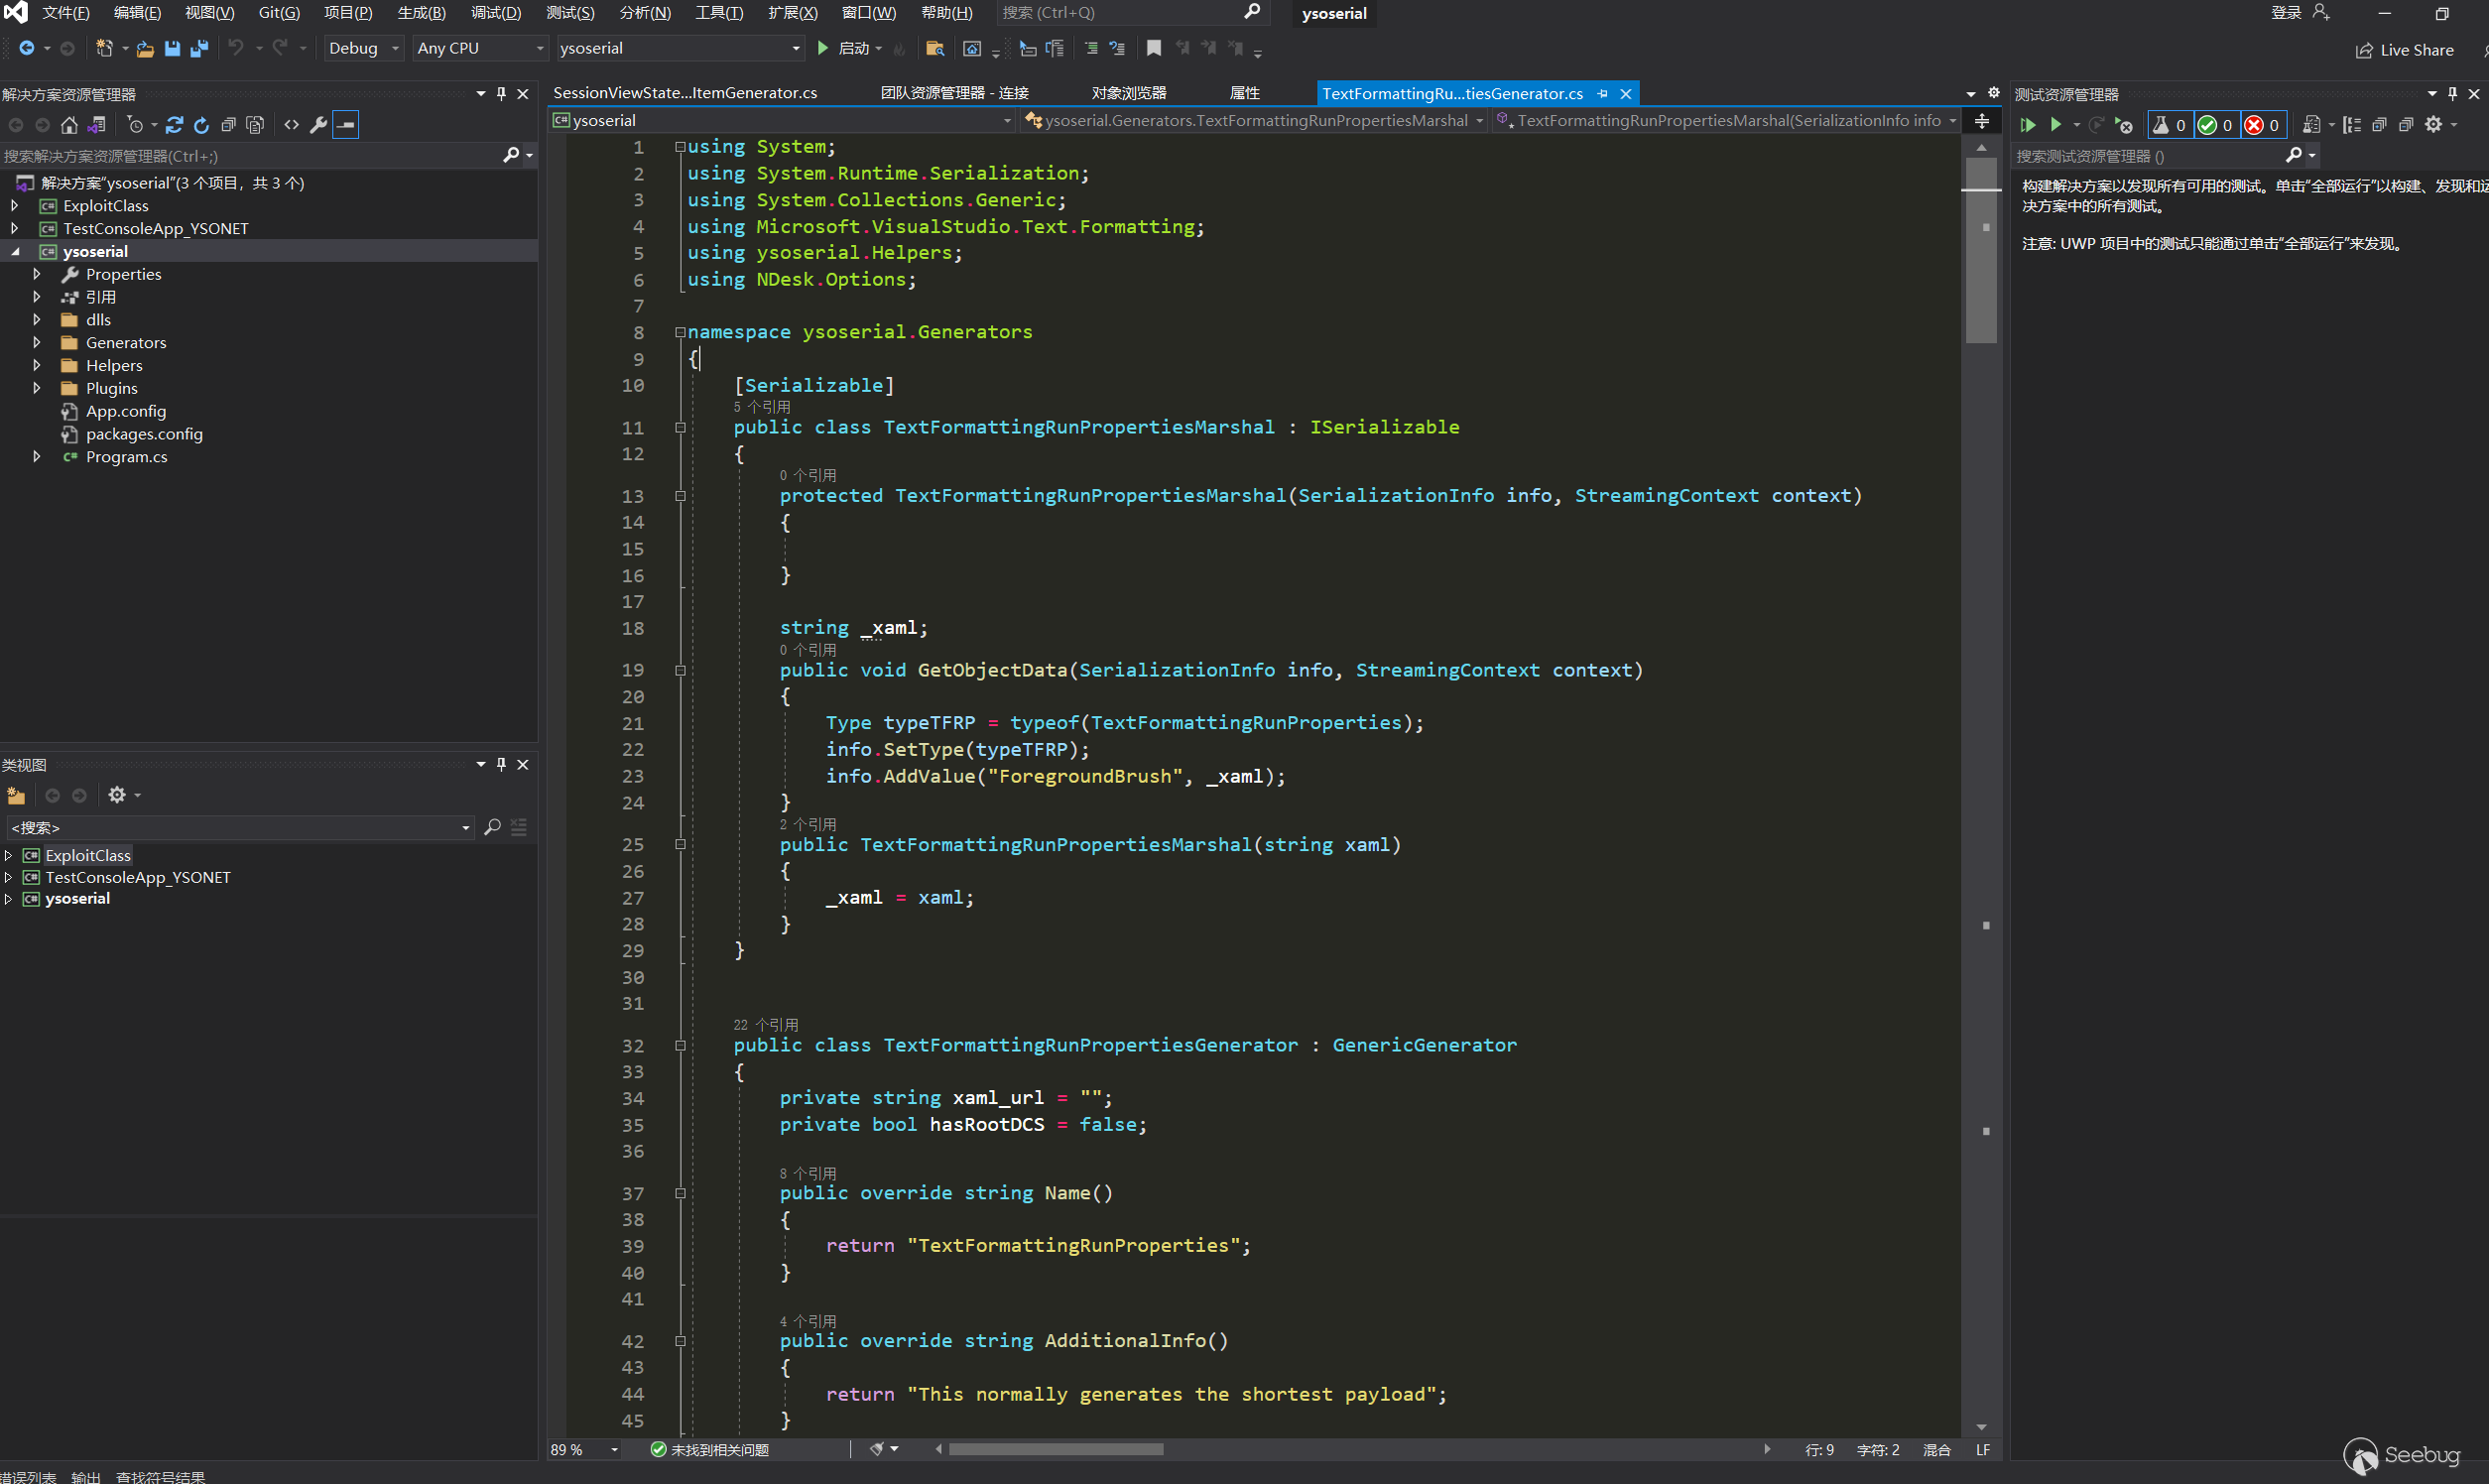Click the bookmark toolbar icon
This screenshot has width=2489, height=1484.
(1153, 48)
